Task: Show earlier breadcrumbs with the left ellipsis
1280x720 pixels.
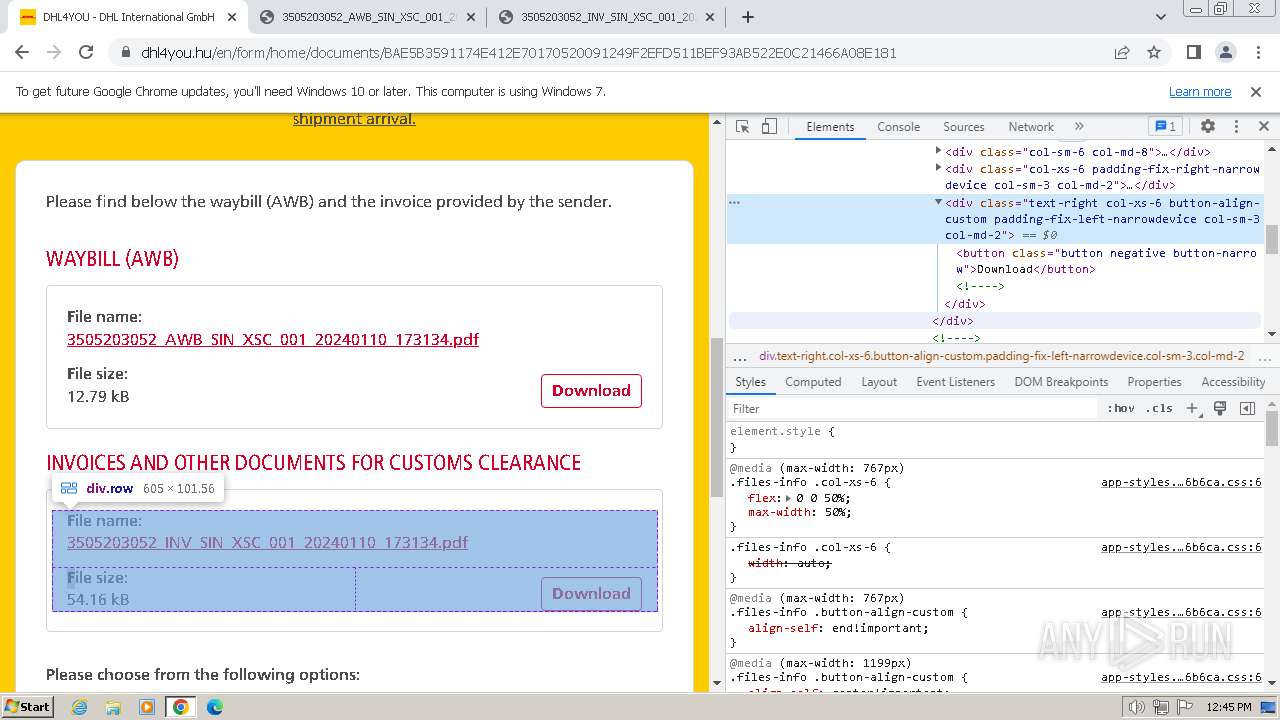Action: click(740, 357)
